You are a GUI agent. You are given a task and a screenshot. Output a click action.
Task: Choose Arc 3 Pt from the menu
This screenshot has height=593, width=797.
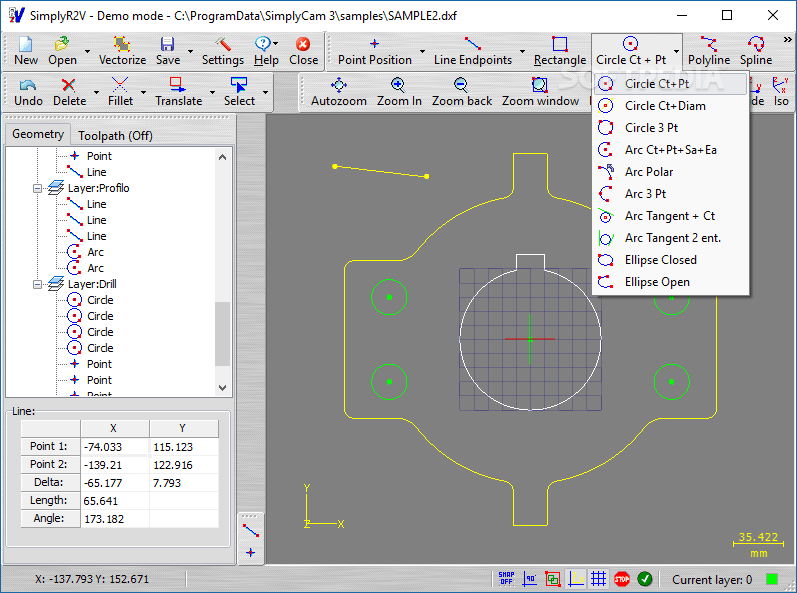671,194
